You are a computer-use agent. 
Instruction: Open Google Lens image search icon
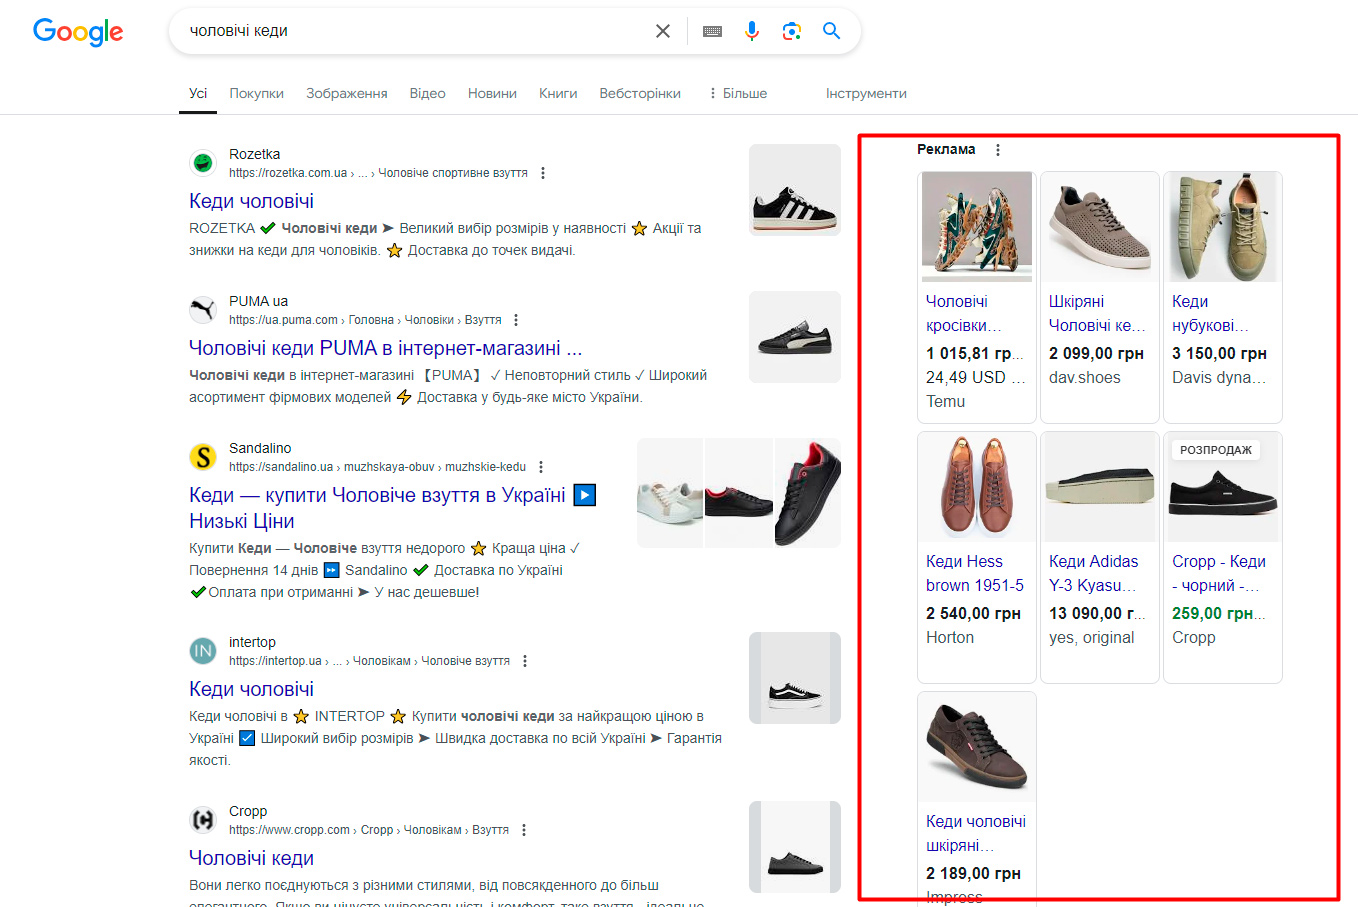792,31
